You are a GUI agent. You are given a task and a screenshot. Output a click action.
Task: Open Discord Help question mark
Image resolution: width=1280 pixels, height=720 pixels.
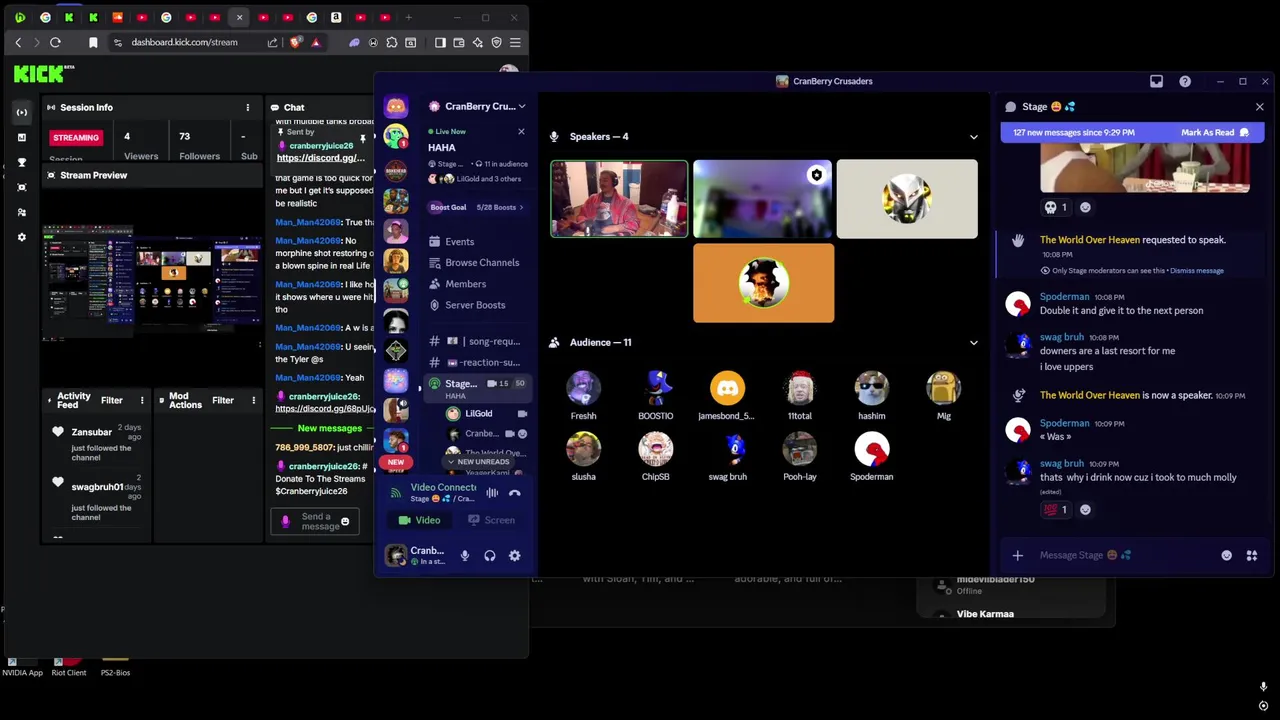[x=1185, y=82]
